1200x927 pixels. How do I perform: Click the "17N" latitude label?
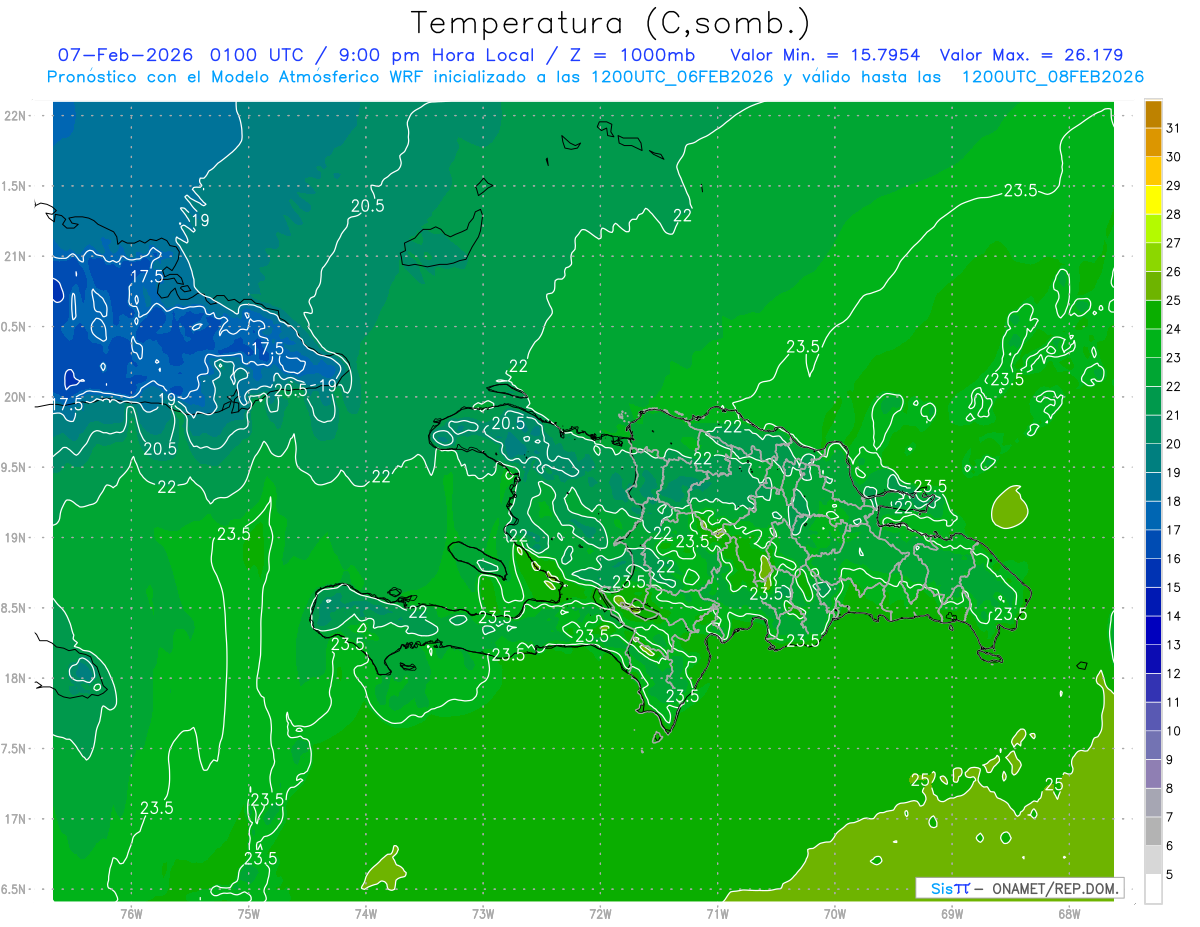pos(17,819)
